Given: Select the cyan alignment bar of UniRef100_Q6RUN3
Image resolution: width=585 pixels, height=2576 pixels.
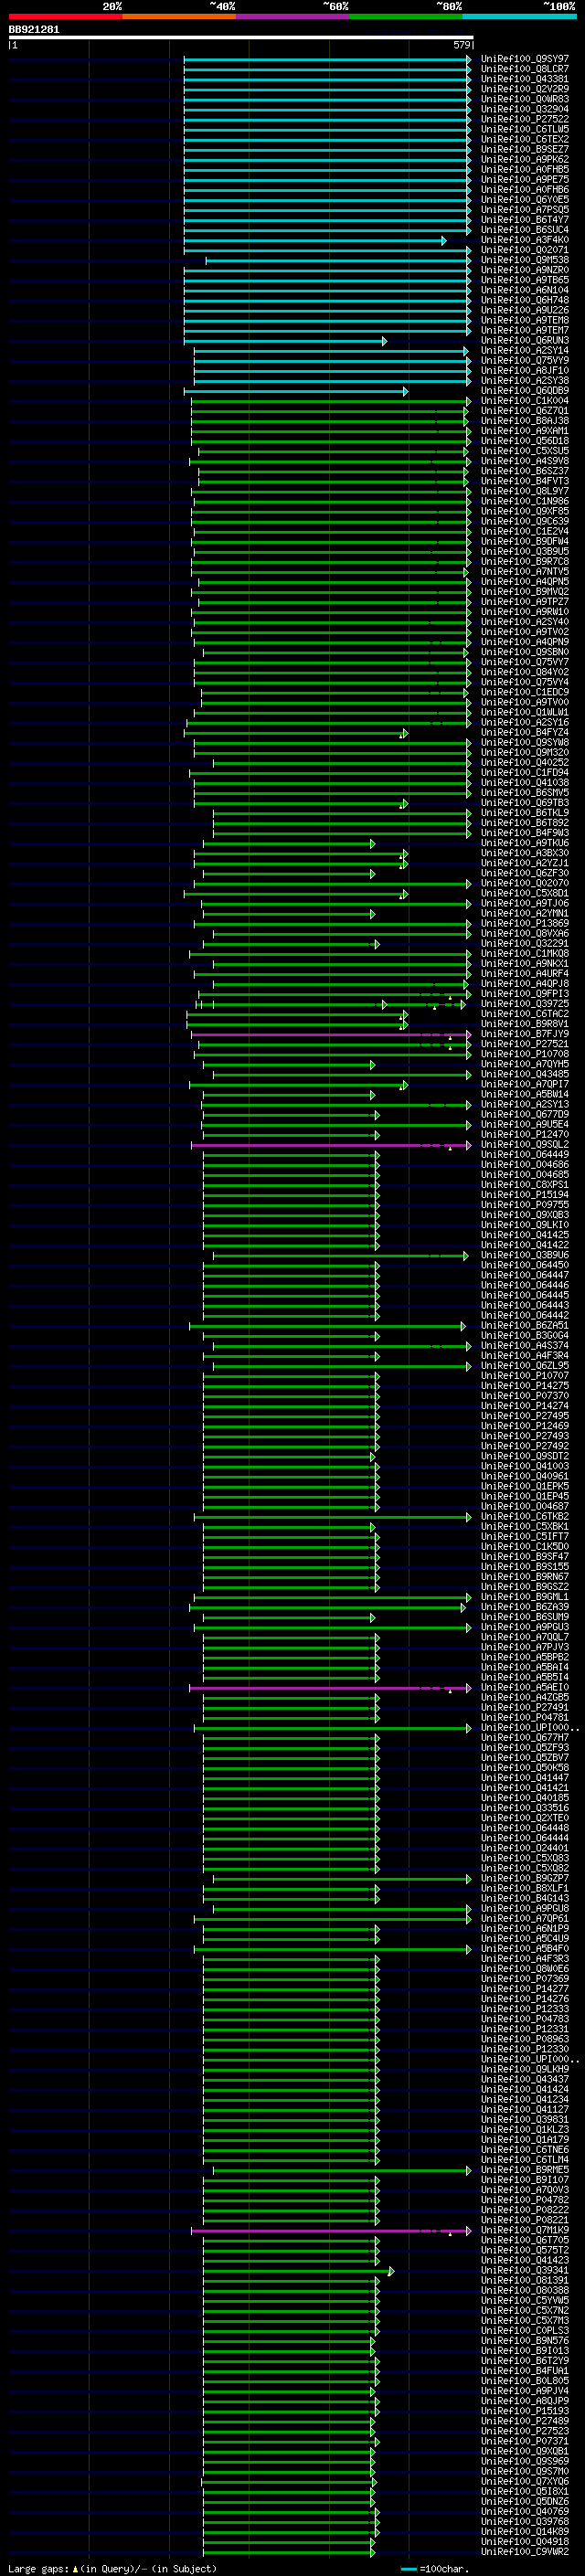Looking at the screenshot, I should tap(285, 341).
